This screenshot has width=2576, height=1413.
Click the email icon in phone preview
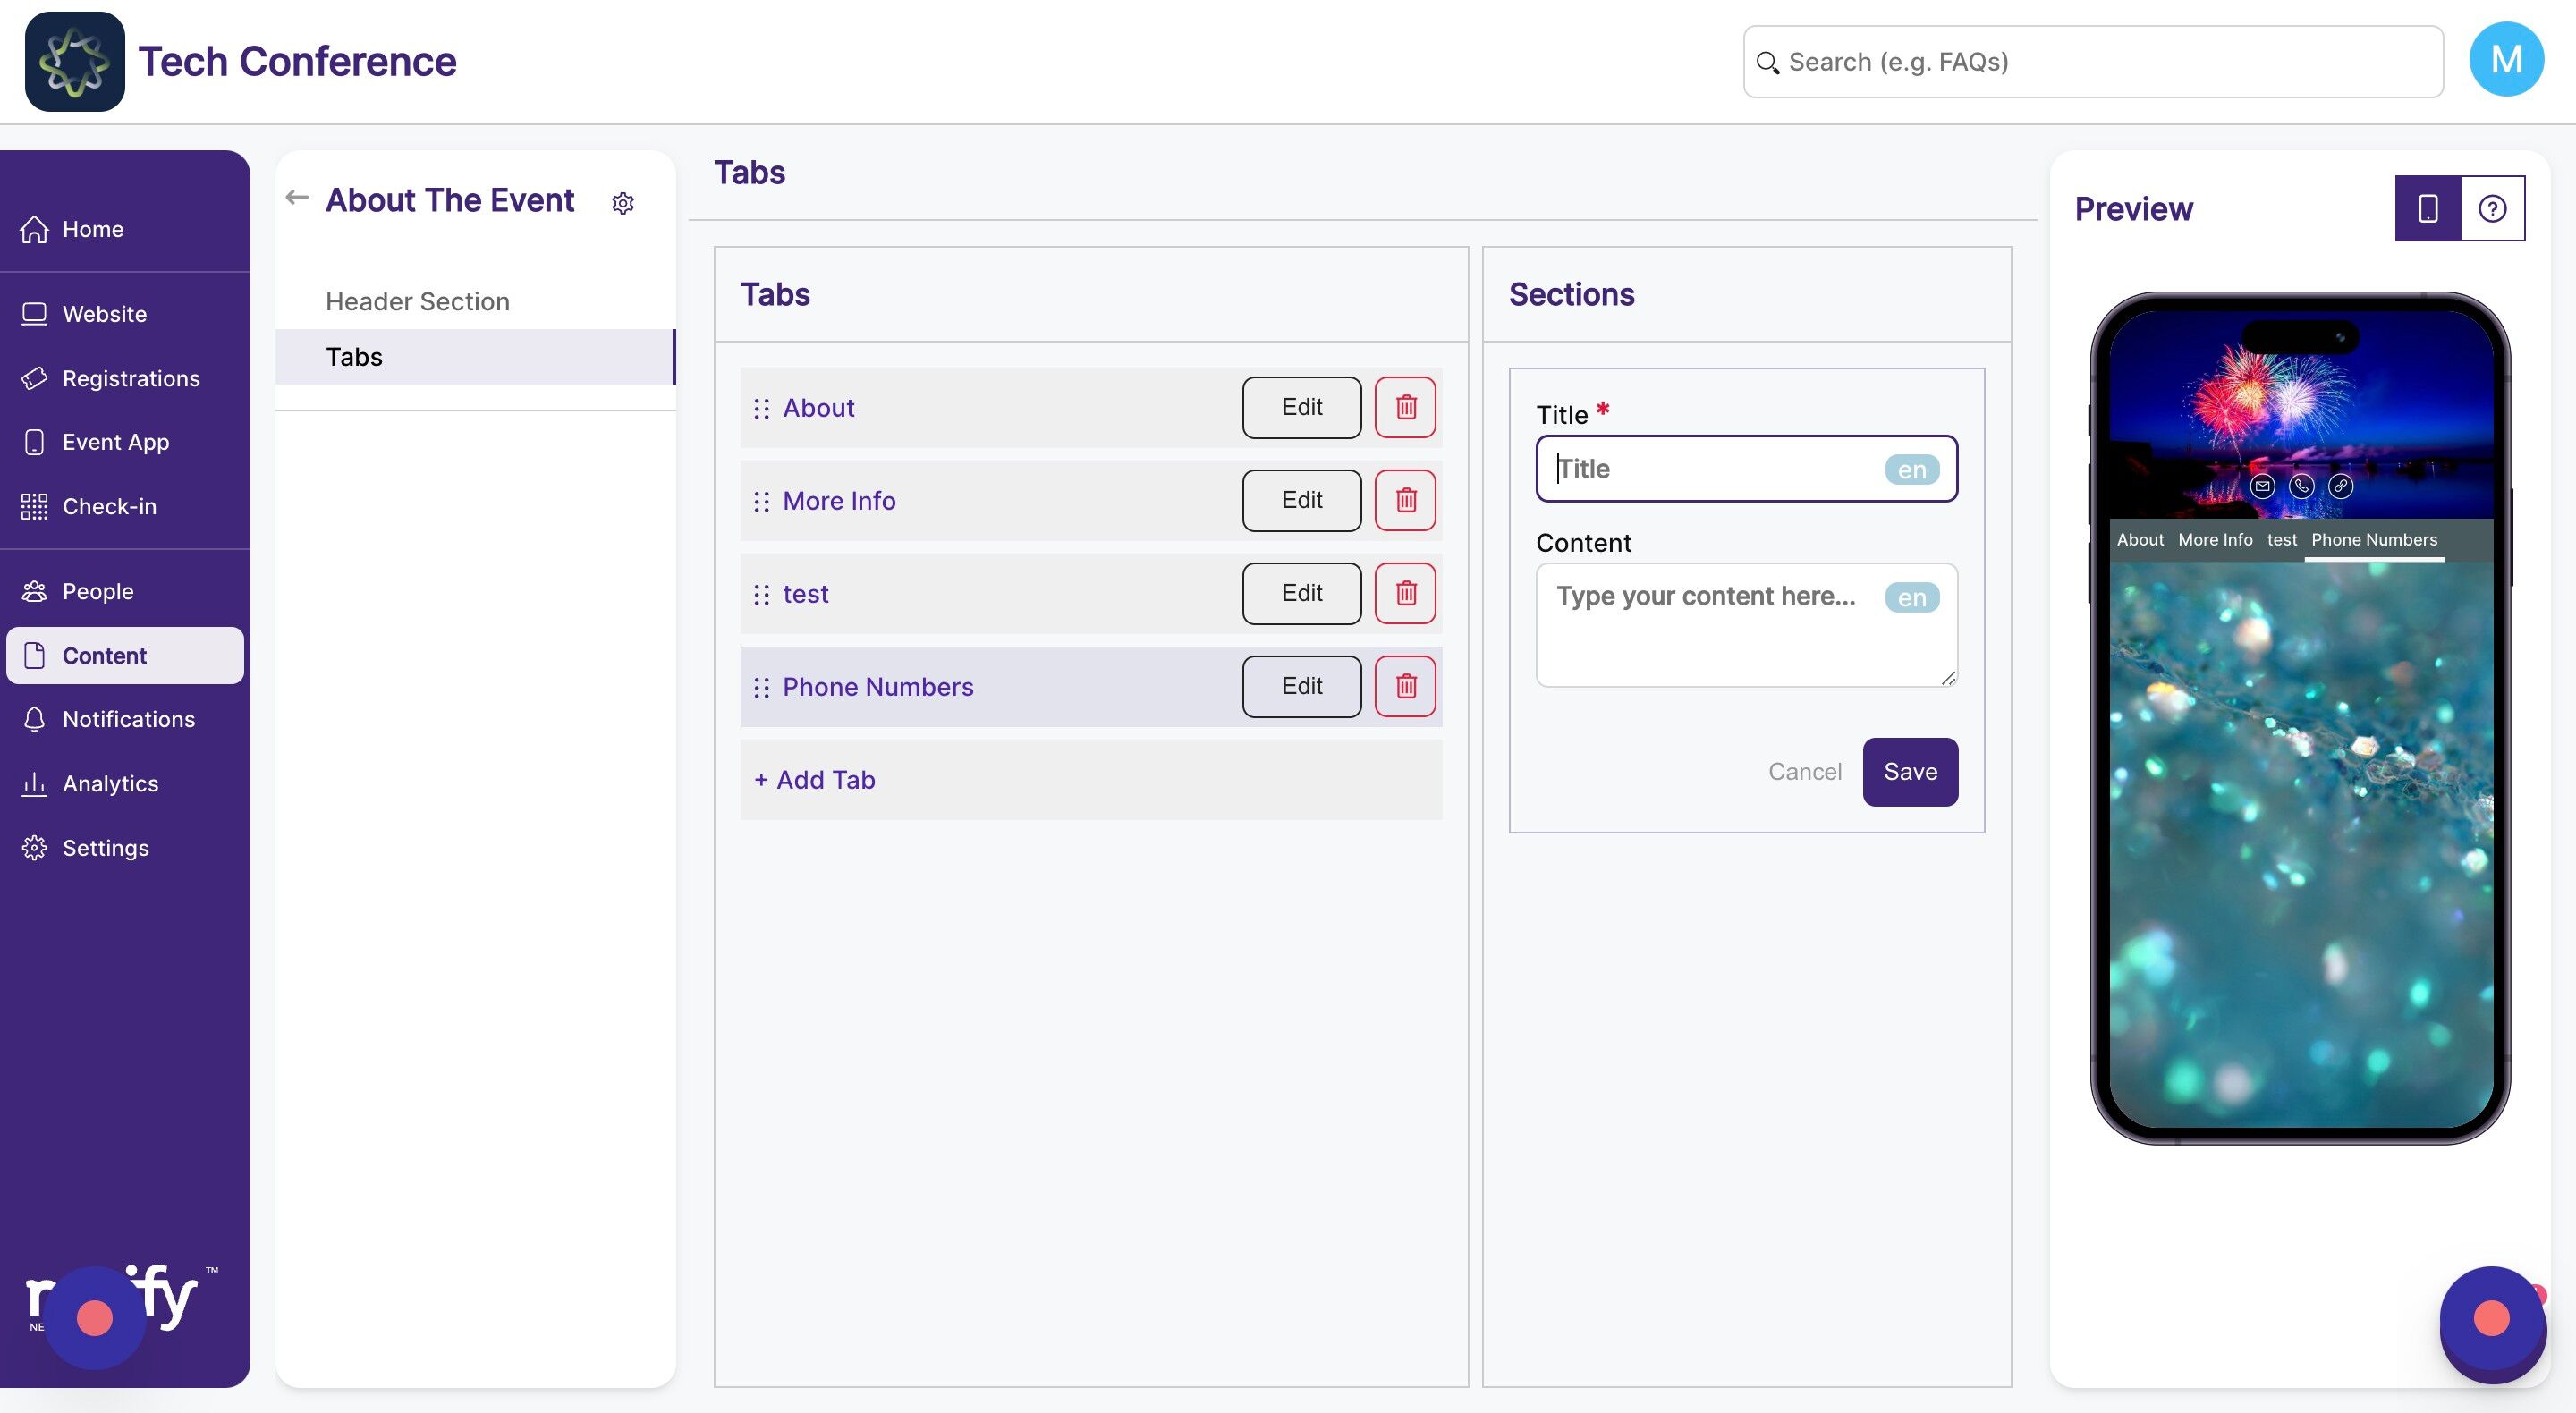[x=2262, y=486]
